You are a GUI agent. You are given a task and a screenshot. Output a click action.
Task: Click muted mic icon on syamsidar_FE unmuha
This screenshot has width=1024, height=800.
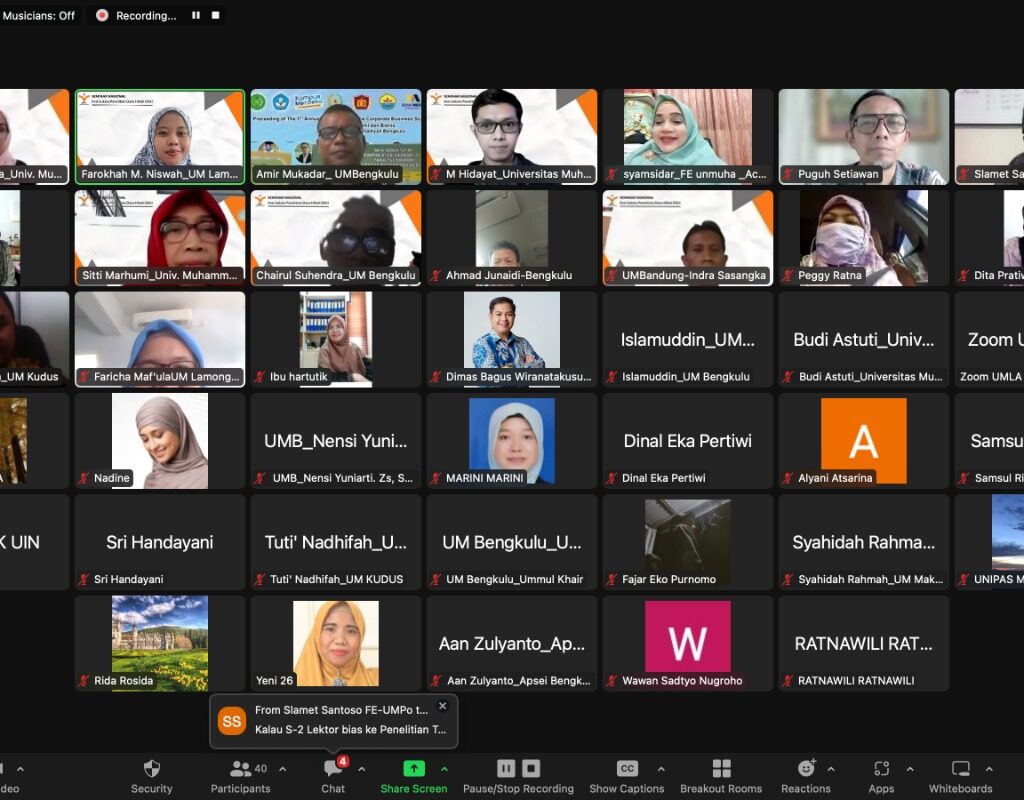click(x=612, y=174)
